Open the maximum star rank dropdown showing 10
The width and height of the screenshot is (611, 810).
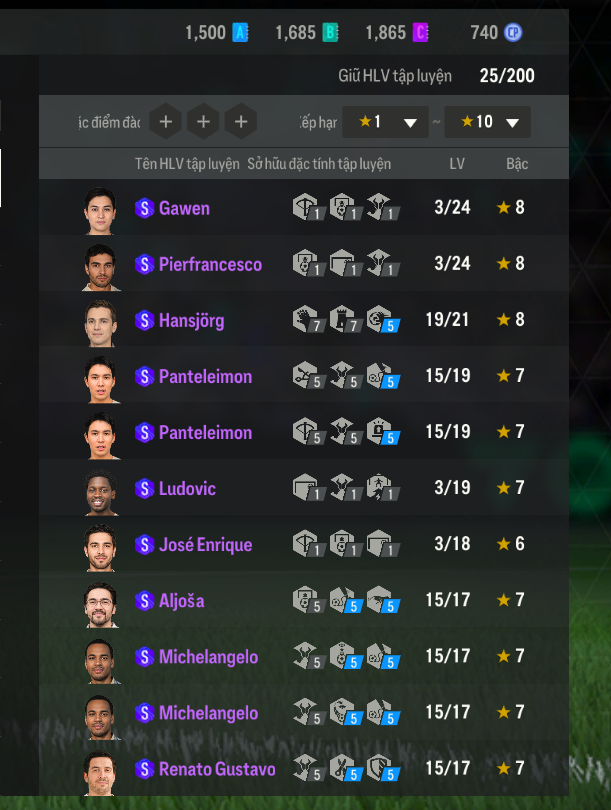[x=488, y=122]
